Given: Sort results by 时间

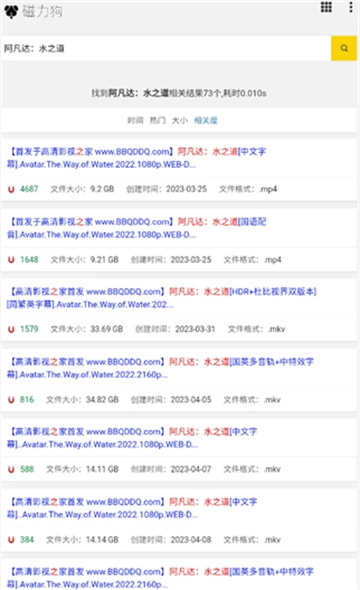Looking at the screenshot, I should coord(135,120).
